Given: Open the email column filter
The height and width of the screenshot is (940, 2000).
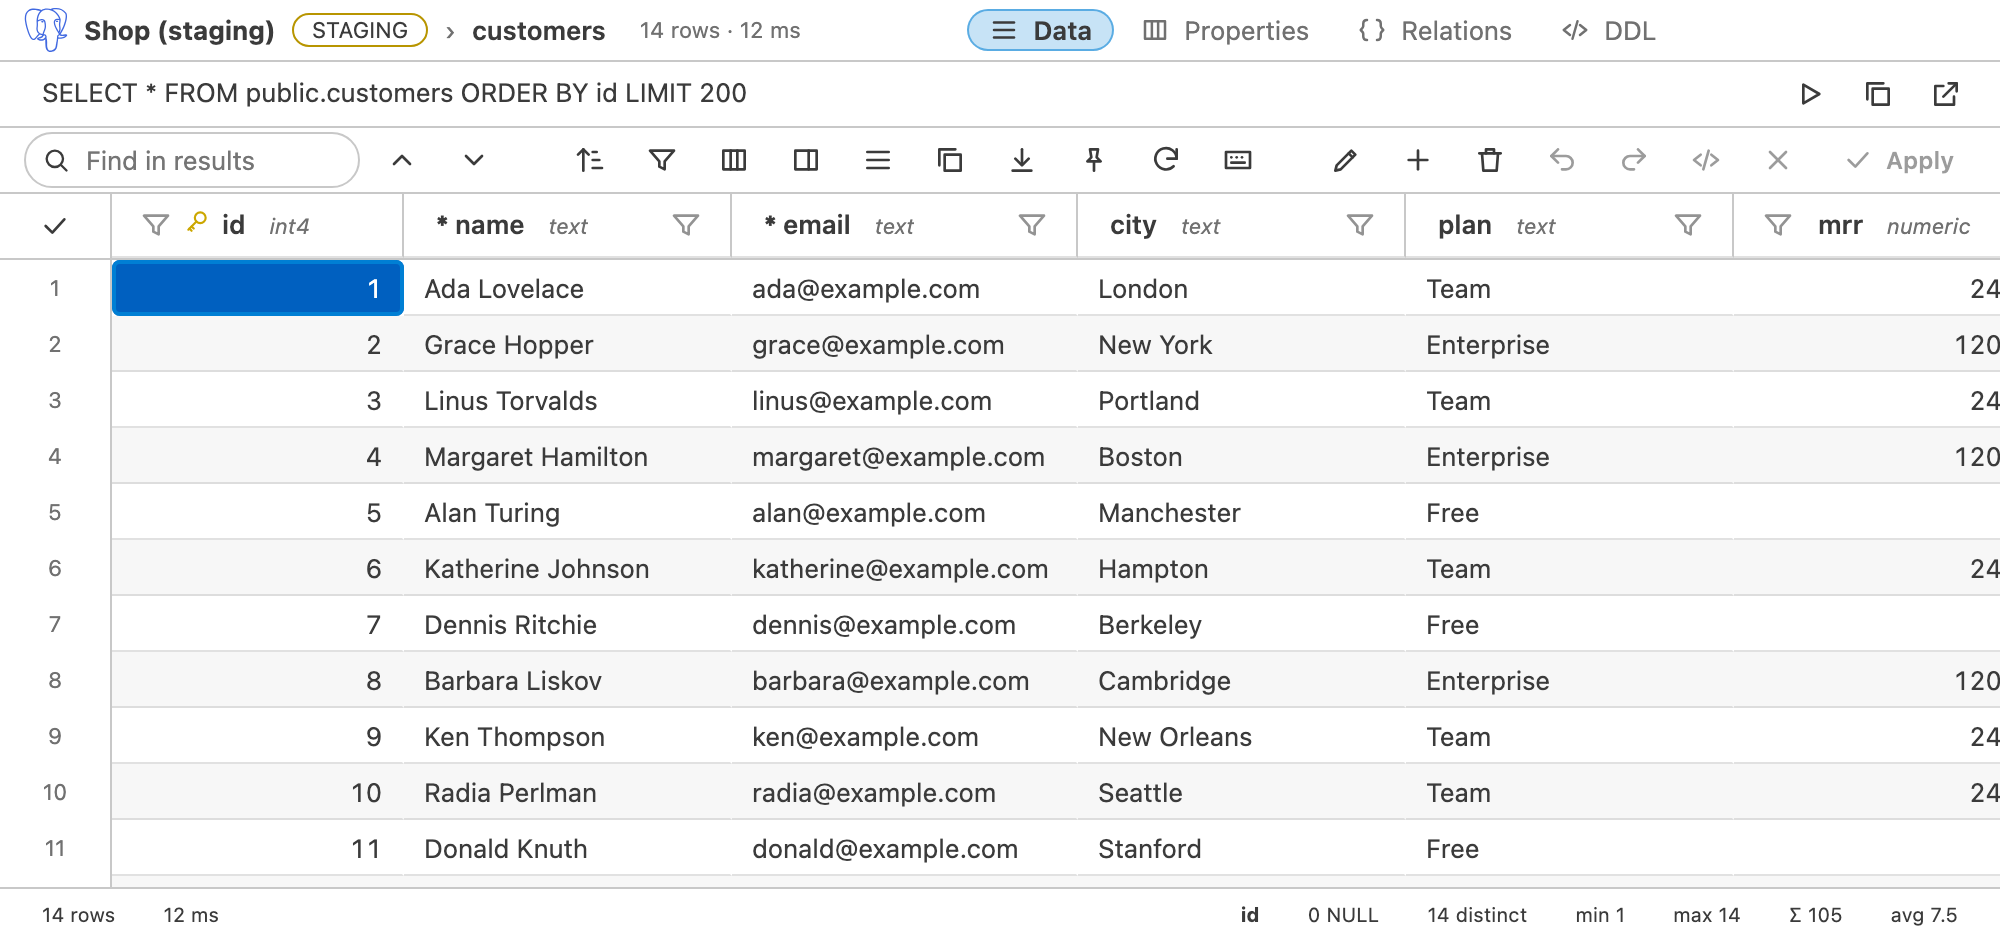Looking at the screenshot, I should click(1032, 225).
